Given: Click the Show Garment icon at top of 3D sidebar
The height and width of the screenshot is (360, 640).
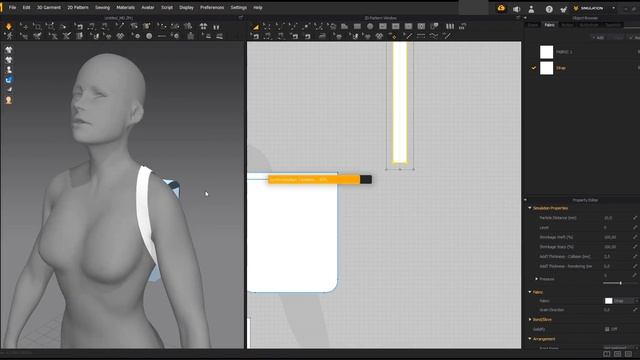Looking at the screenshot, I should 9,50.
